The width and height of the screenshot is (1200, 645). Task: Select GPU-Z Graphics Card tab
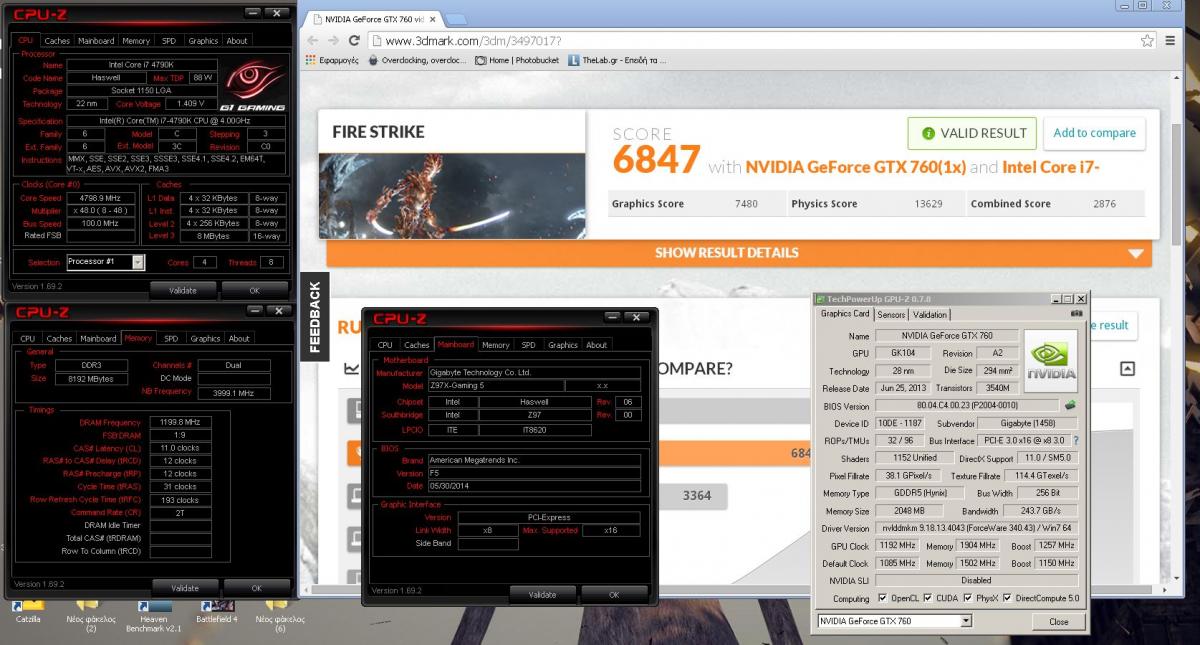(x=846, y=313)
